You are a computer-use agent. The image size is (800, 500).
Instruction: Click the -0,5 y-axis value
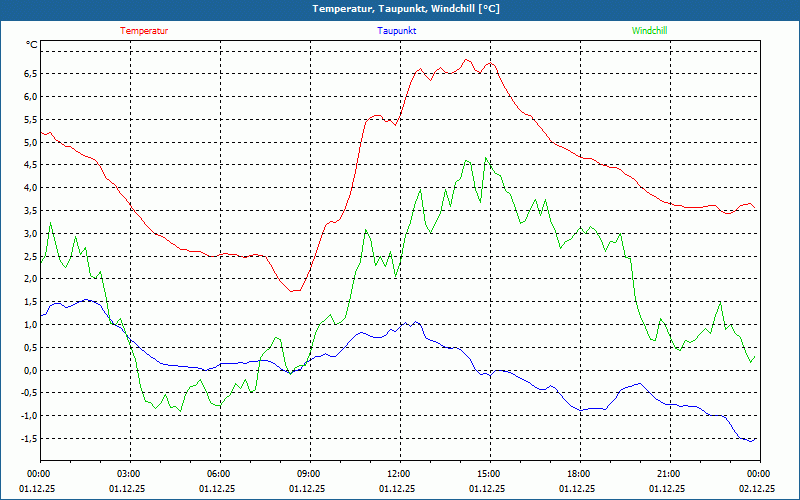[x=29, y=393]
